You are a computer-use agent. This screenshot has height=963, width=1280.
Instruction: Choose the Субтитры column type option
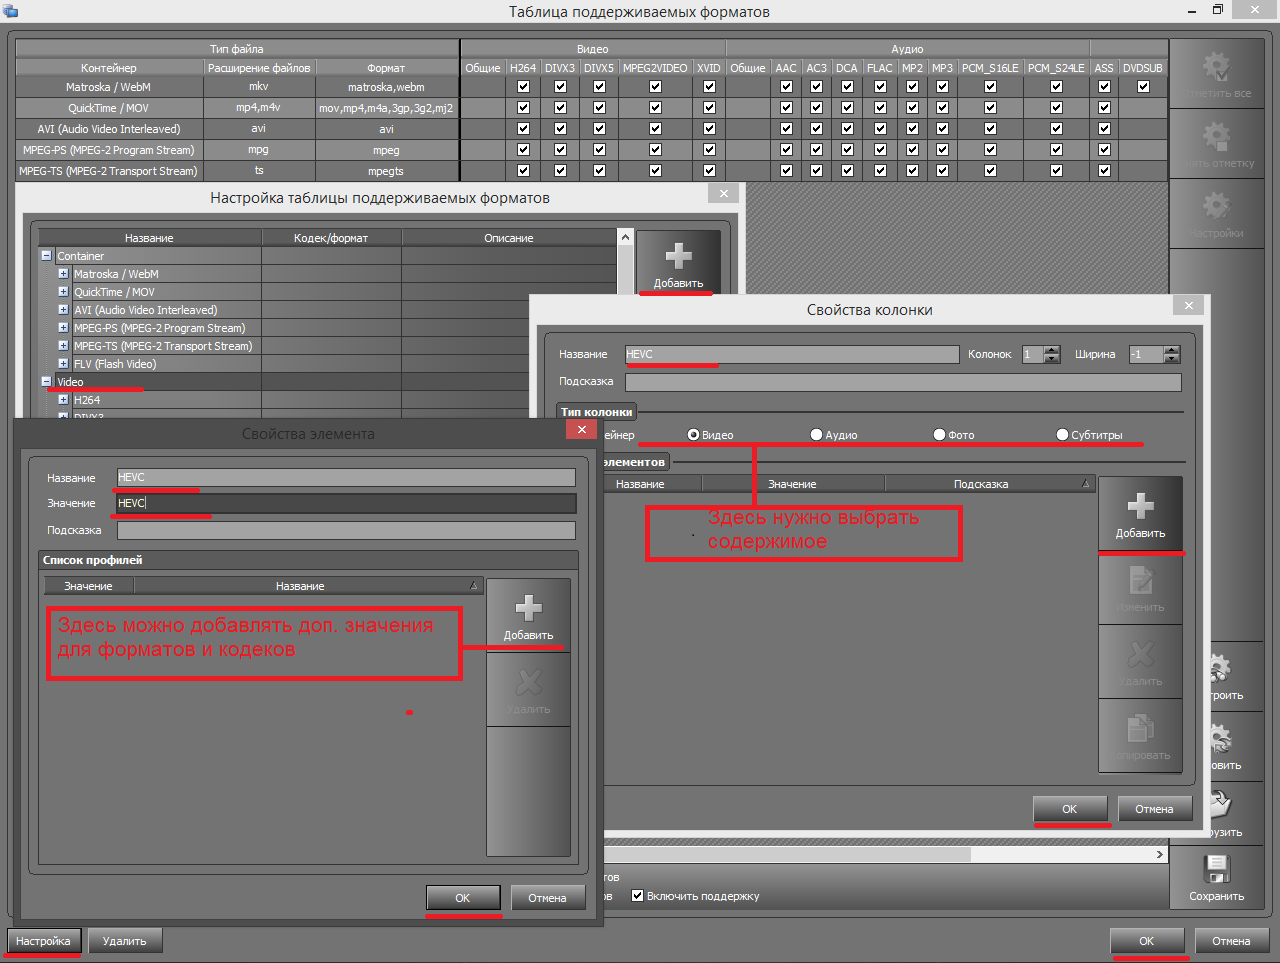(1063, 435)
